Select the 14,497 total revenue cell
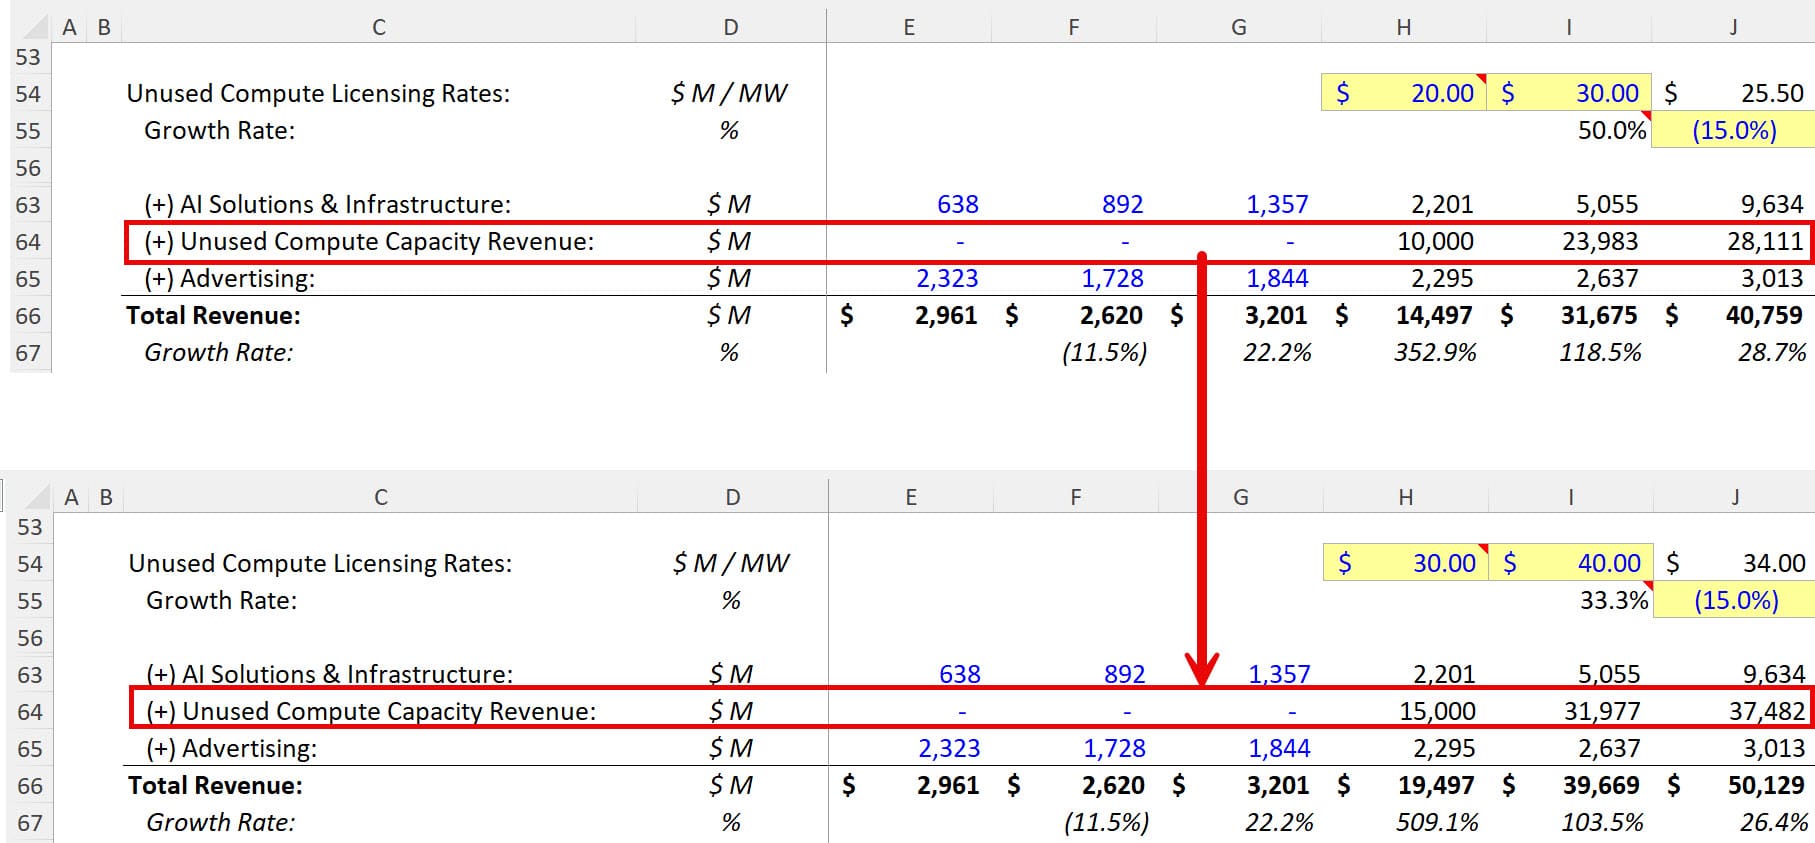Image resolution: width=1815 pixels, height=843 pixels. click(1404, 315)
